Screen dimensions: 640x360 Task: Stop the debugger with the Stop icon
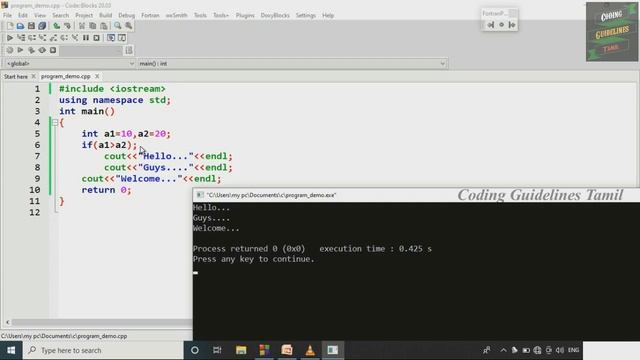(96, 38)
